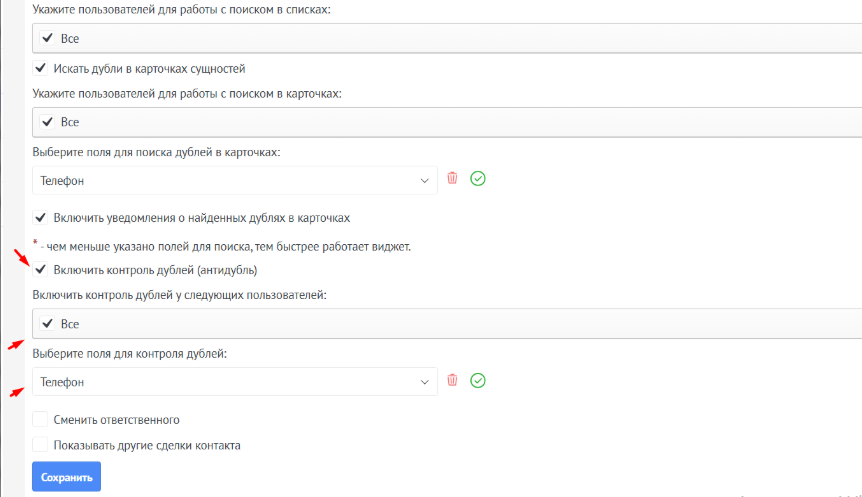Check "Показывать другие сделки контакта" option
This screenshot has width=862, height=497.
coord(40,445)
